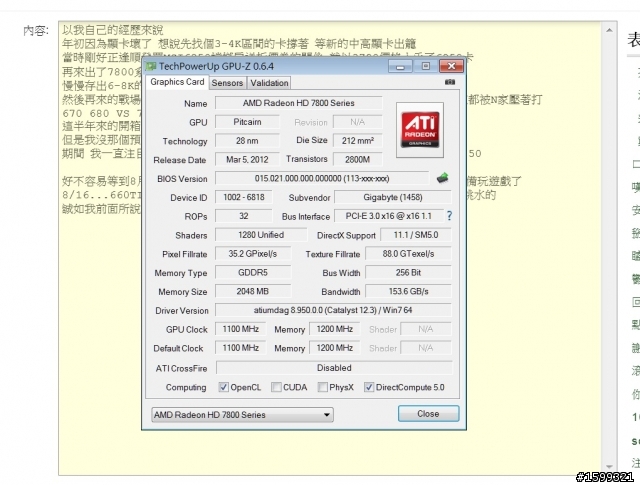Open Bus Interface question mark help
This screenshot has width=640, height=485.
coord(449,216)
